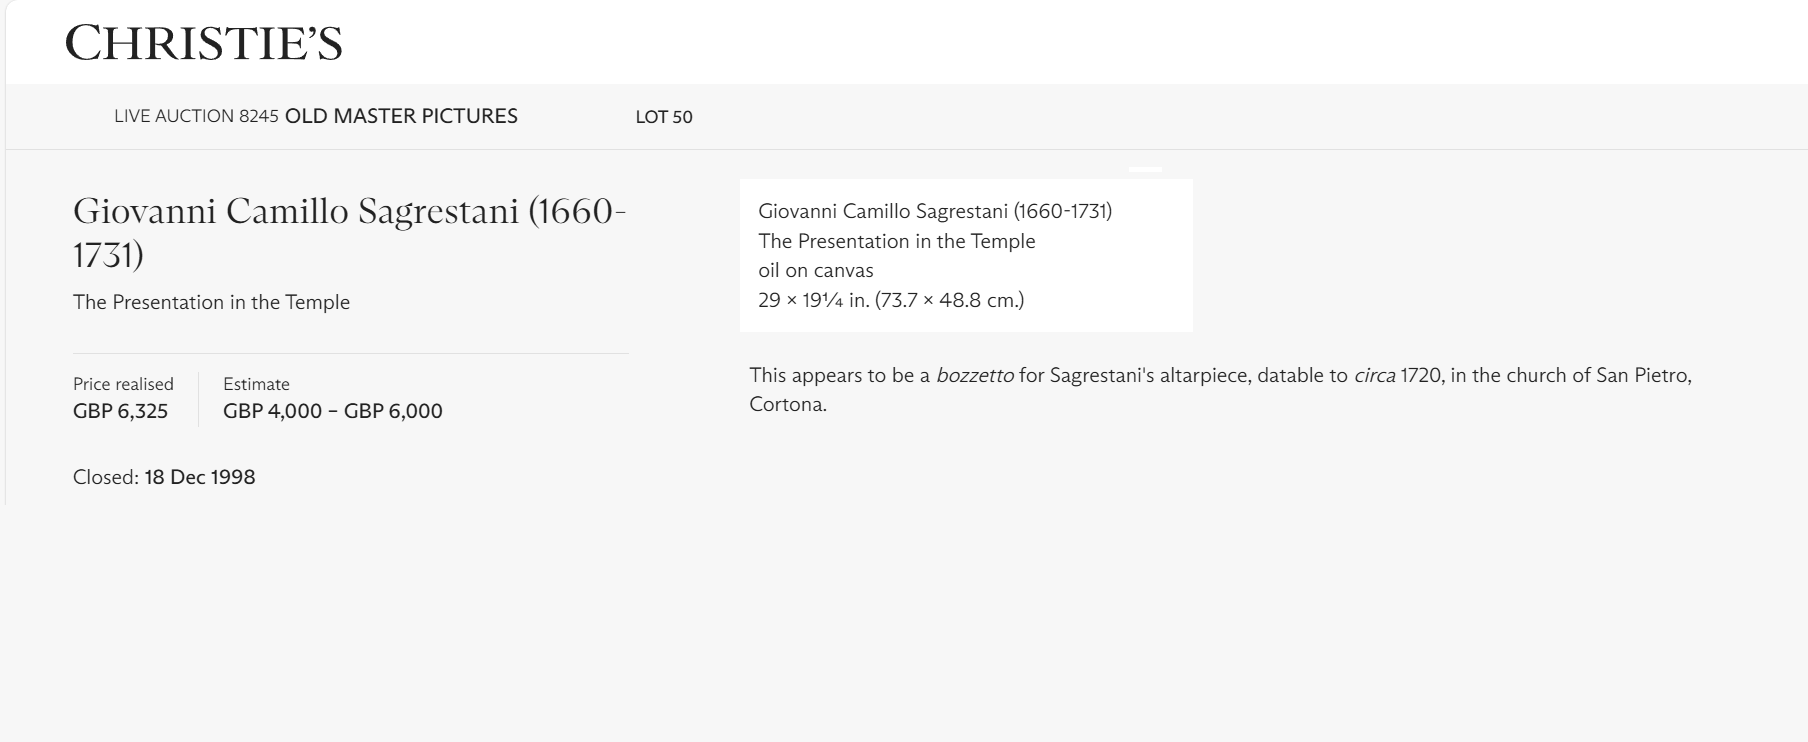Click the GBP 4,000 – GBP 6,000 estimate
The width and height of the screenshot is (1808, 742).
pyautogui.click(x=332, y=411)
